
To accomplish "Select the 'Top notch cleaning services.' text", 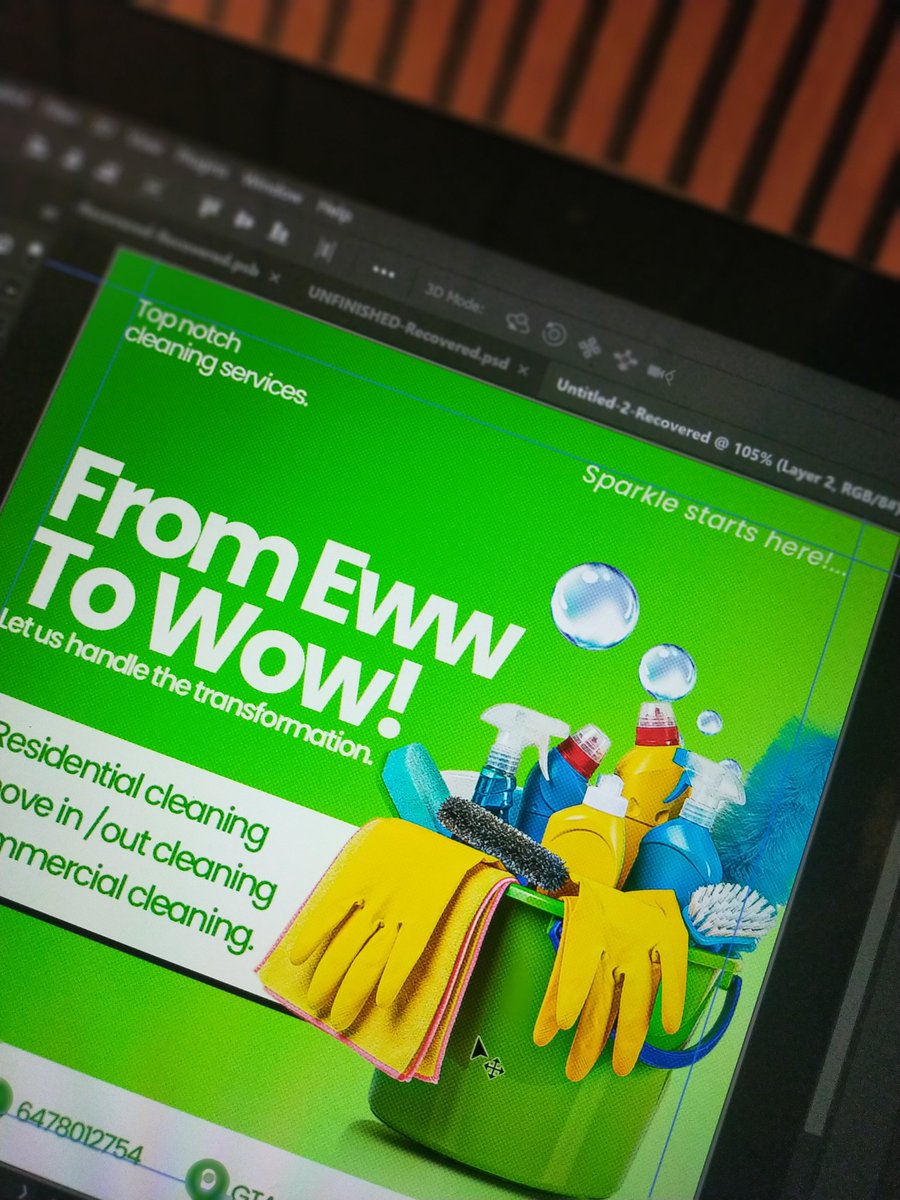I will [x=215, y=353].
